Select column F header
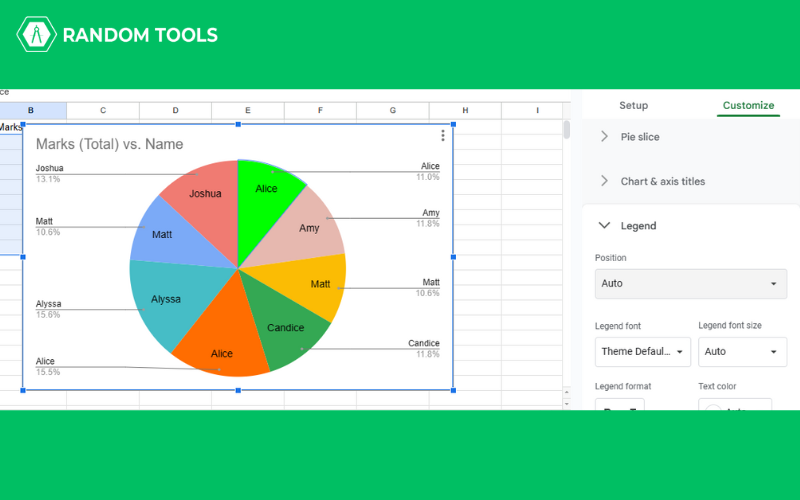Screen dimensions: 800x500 coord(320,110)
